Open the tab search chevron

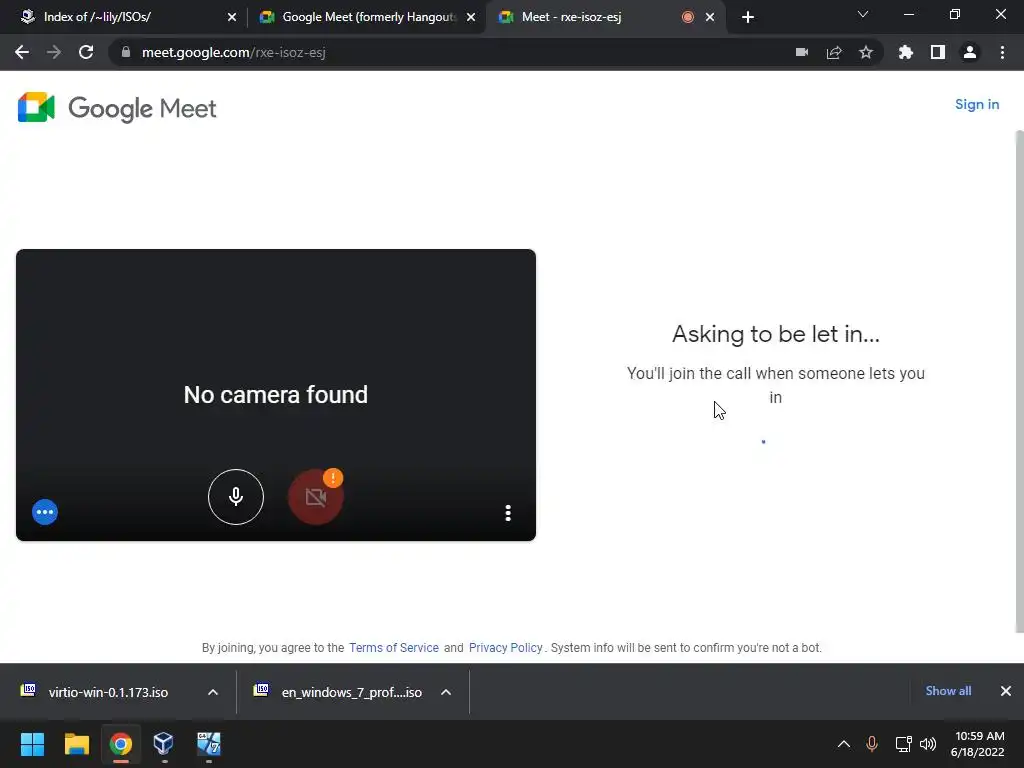[863, 14]
